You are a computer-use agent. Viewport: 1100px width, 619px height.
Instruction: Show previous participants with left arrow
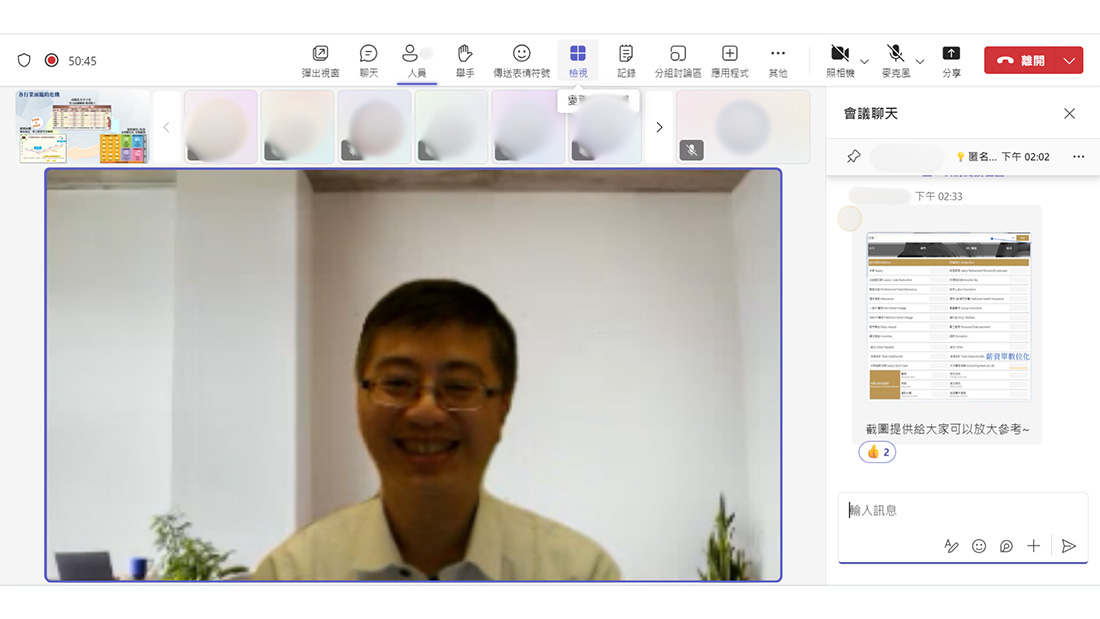coord(166,127)
